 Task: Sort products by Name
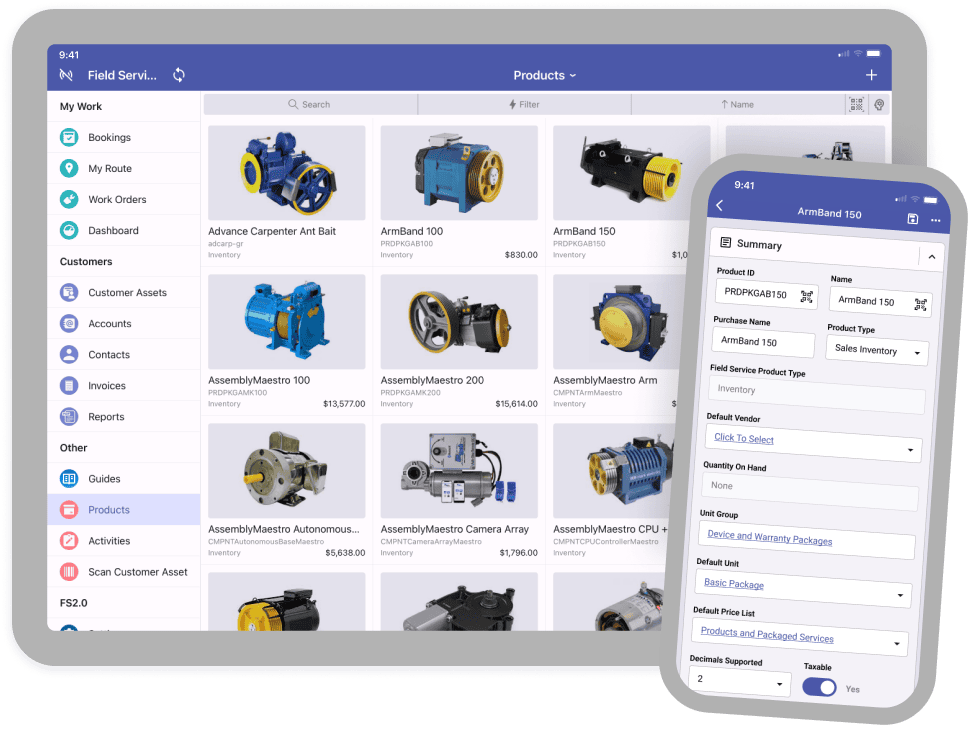pyautogui.click(x=738, y=104)
